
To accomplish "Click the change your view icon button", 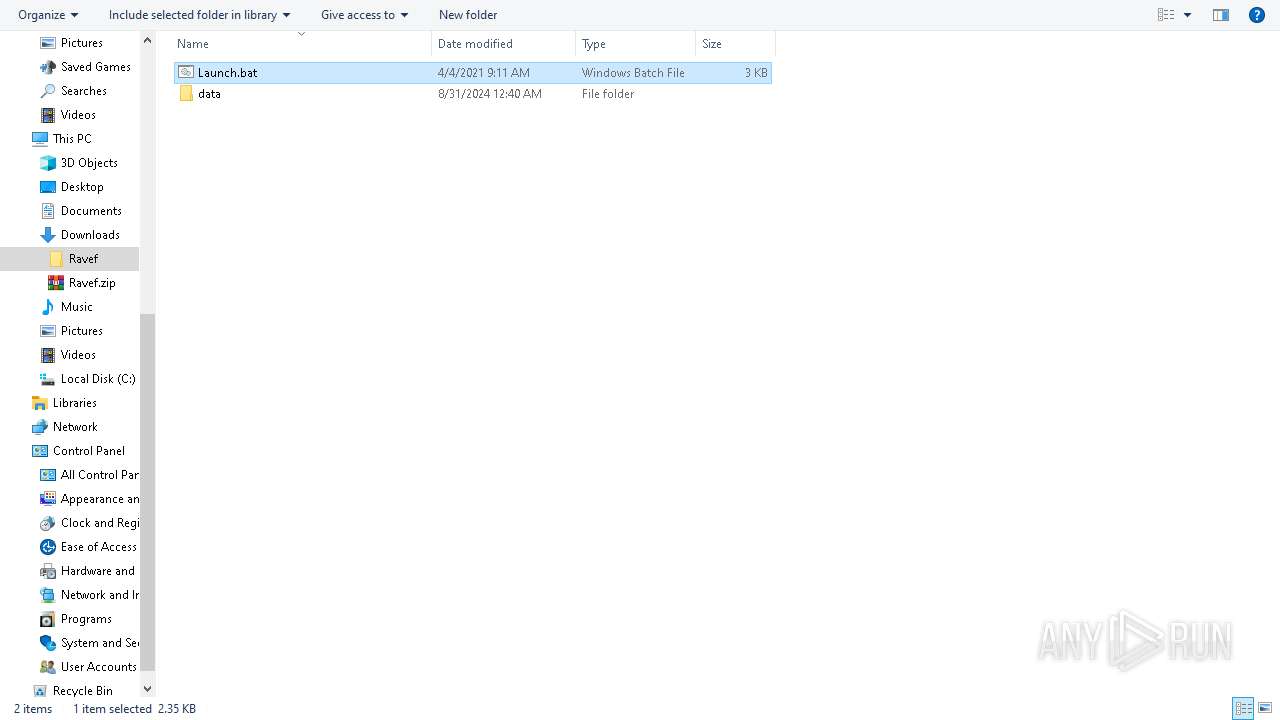I will [1166, 15].
